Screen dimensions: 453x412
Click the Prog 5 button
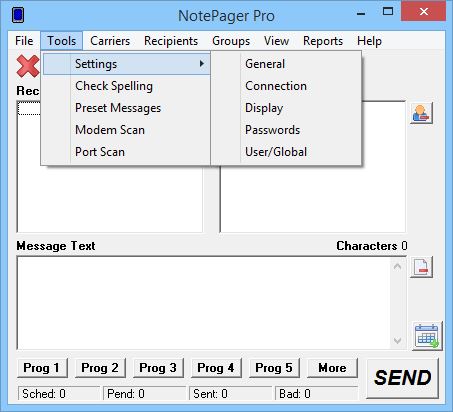tap(274, 368)
